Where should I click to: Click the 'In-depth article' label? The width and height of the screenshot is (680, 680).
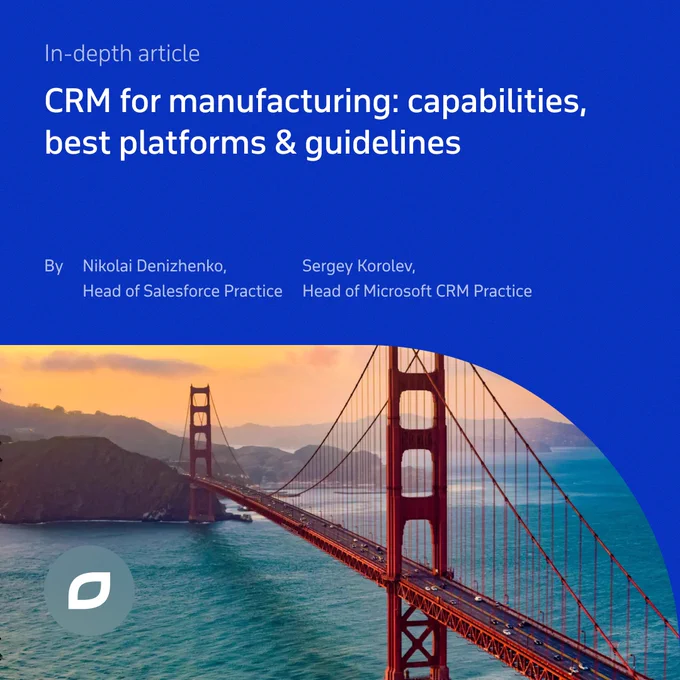(122, 54)
